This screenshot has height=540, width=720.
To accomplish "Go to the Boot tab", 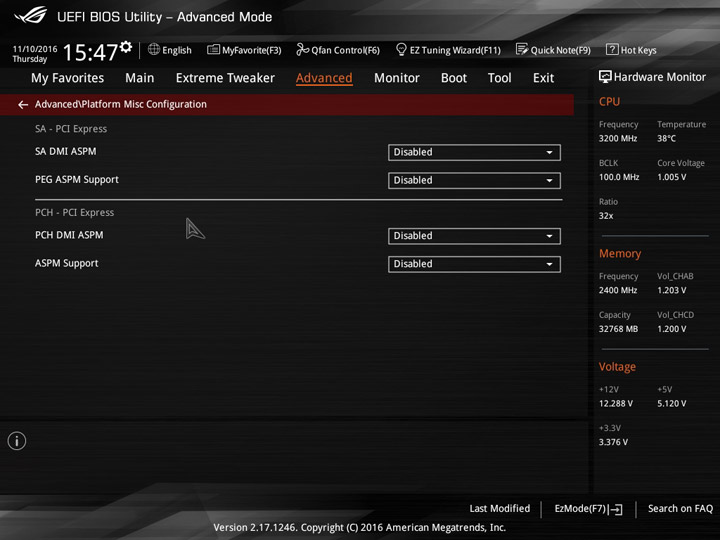I will pyautogui.click(x=454, y=78).
